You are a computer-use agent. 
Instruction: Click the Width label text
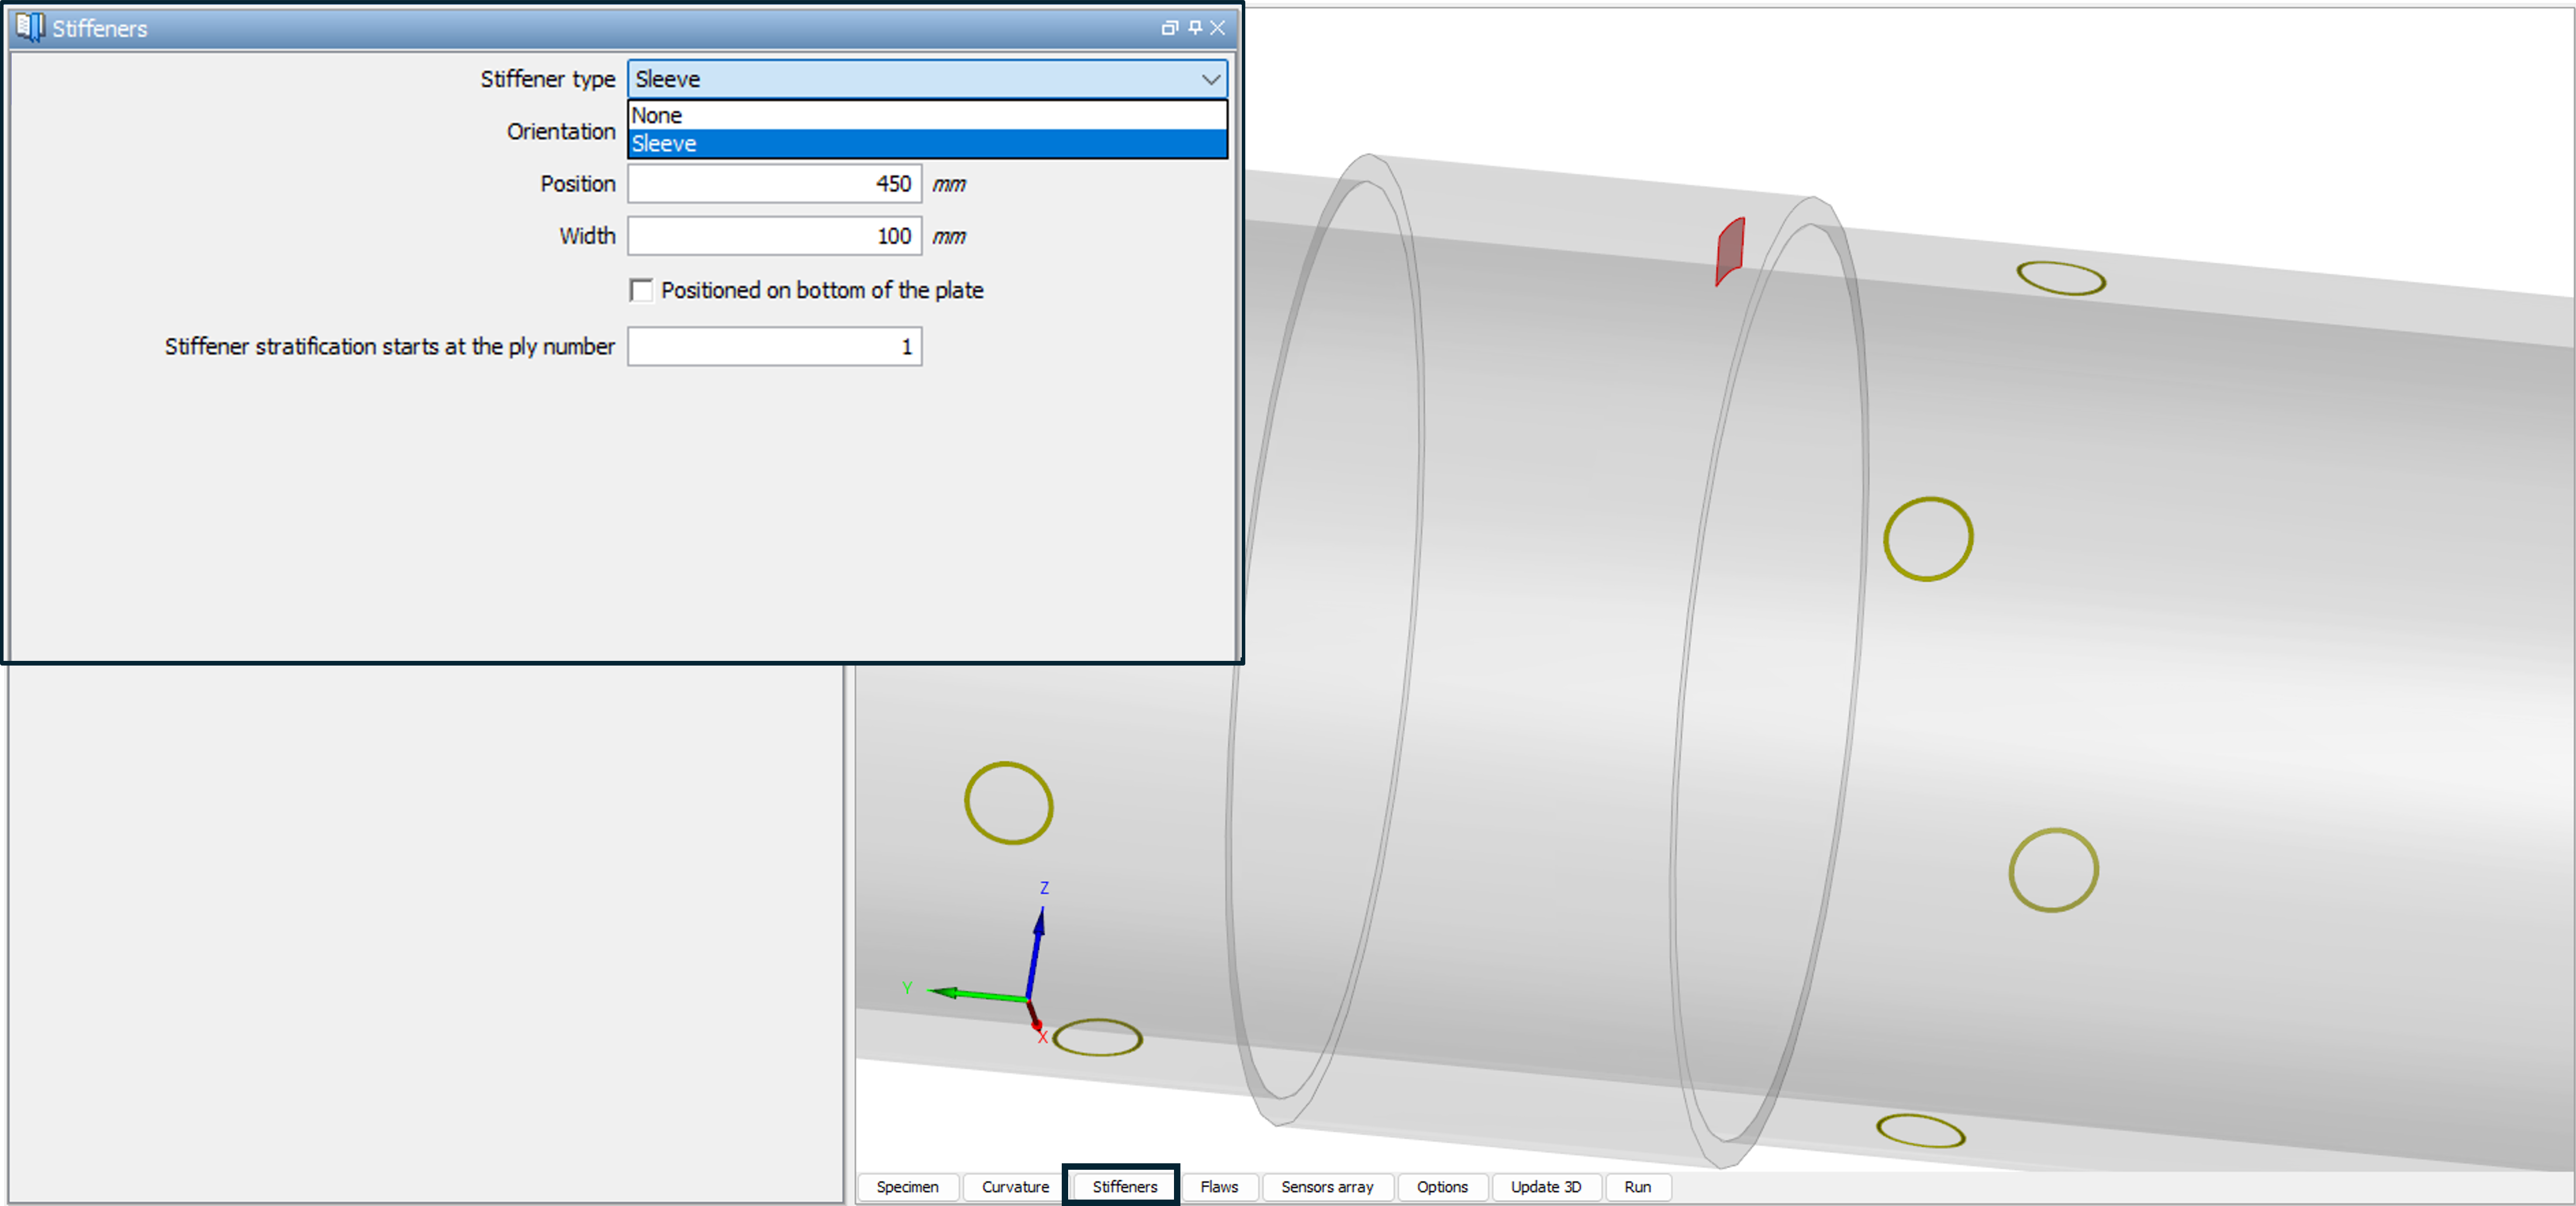click(587, 236)
